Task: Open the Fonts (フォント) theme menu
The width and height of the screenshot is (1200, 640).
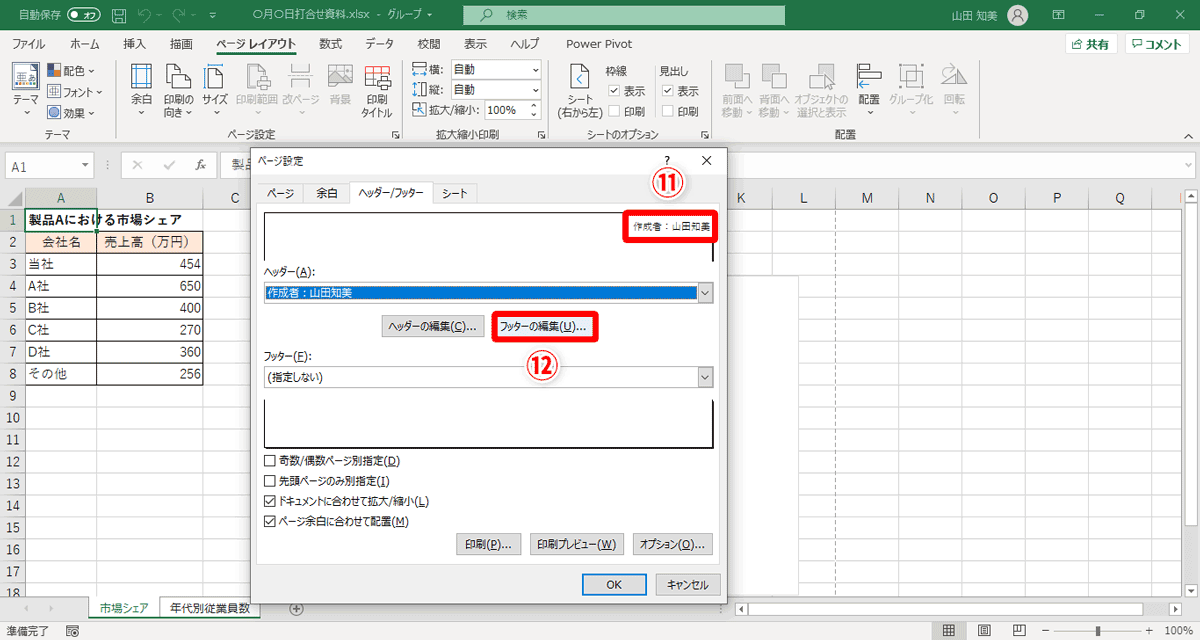Action: (76, 92)
